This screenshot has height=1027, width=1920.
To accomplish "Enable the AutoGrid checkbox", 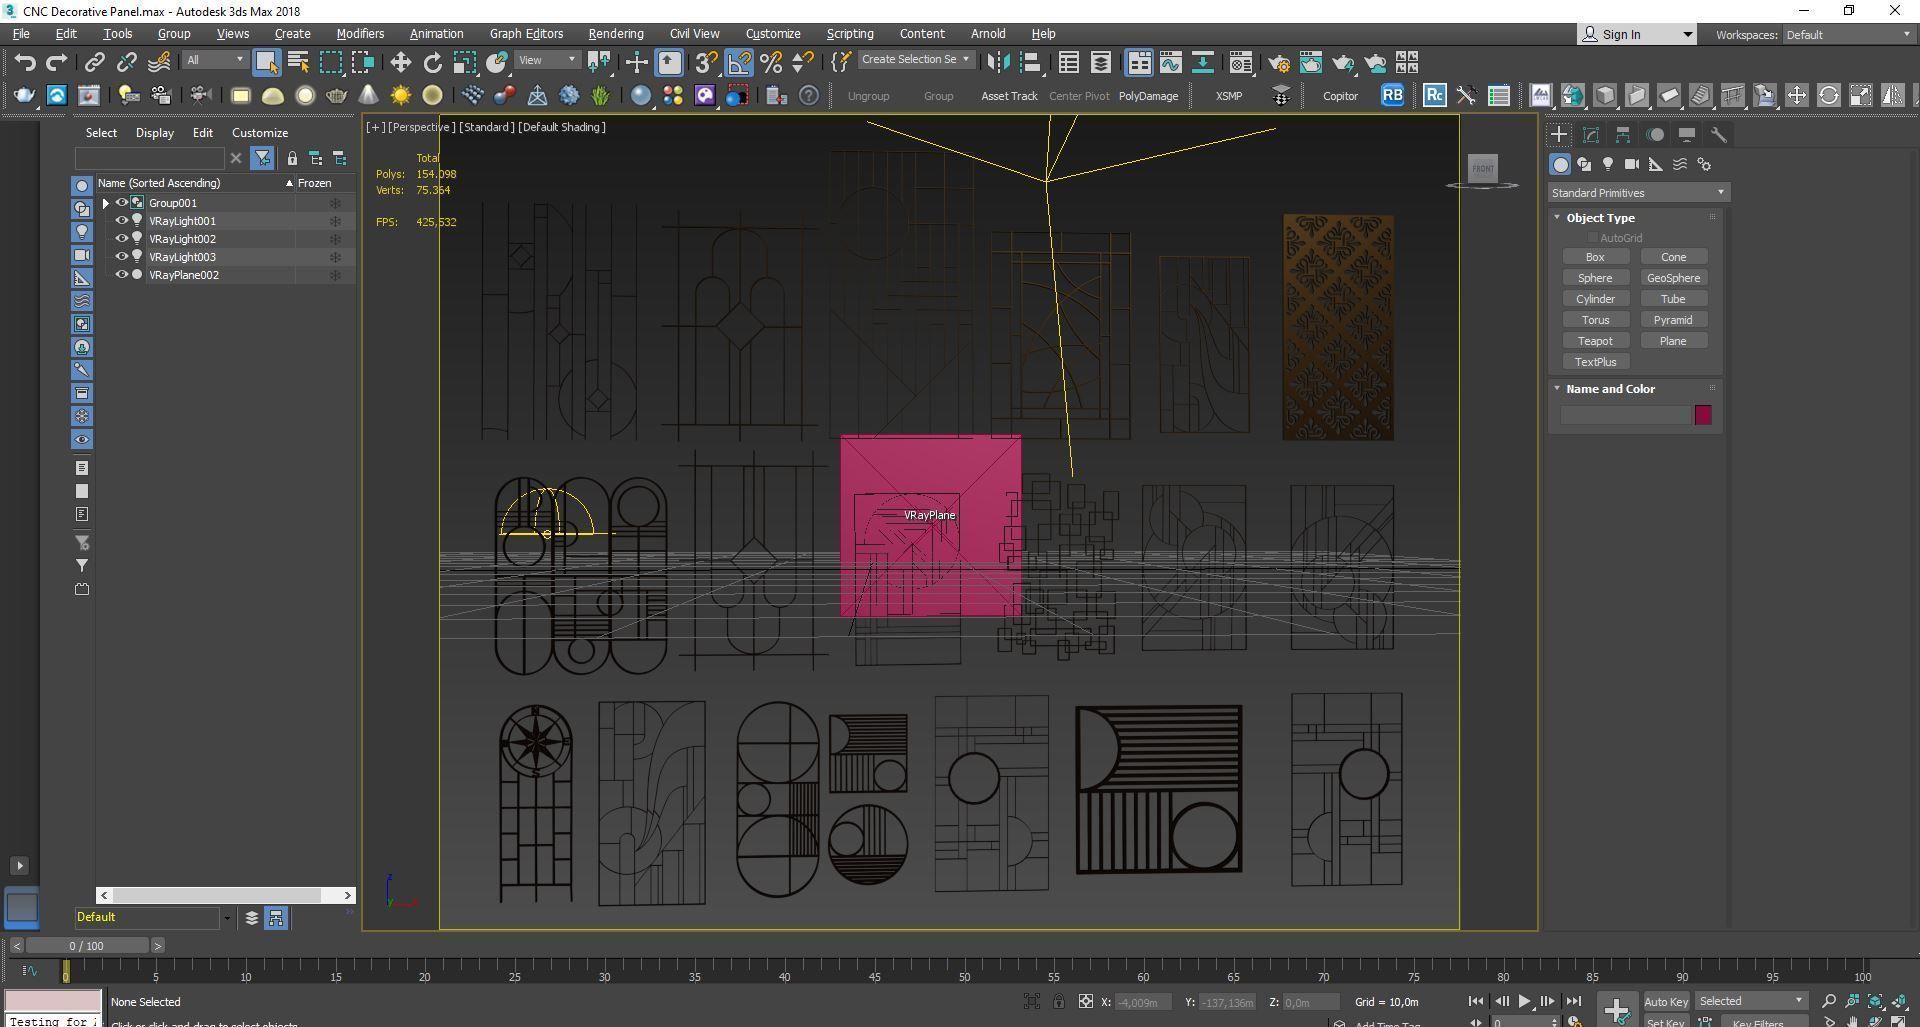I will [1592, 238].
